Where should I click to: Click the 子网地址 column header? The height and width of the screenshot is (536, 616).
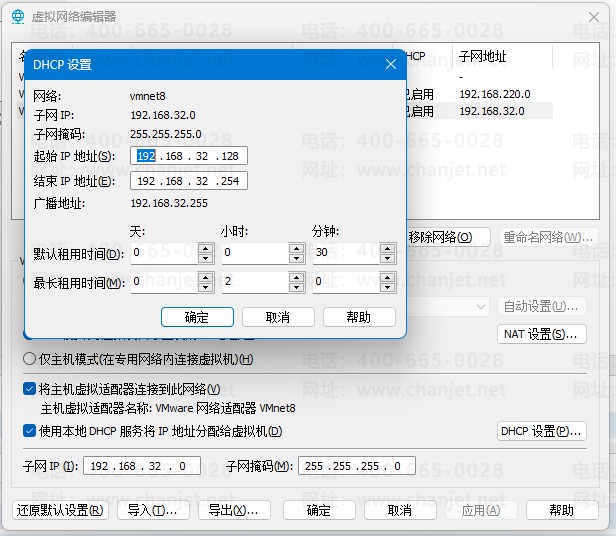502,57
